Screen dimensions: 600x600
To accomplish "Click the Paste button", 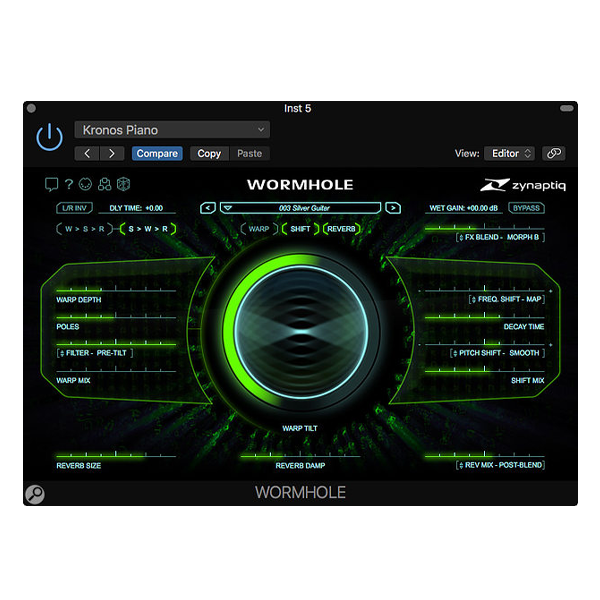I will click(249, 153).
